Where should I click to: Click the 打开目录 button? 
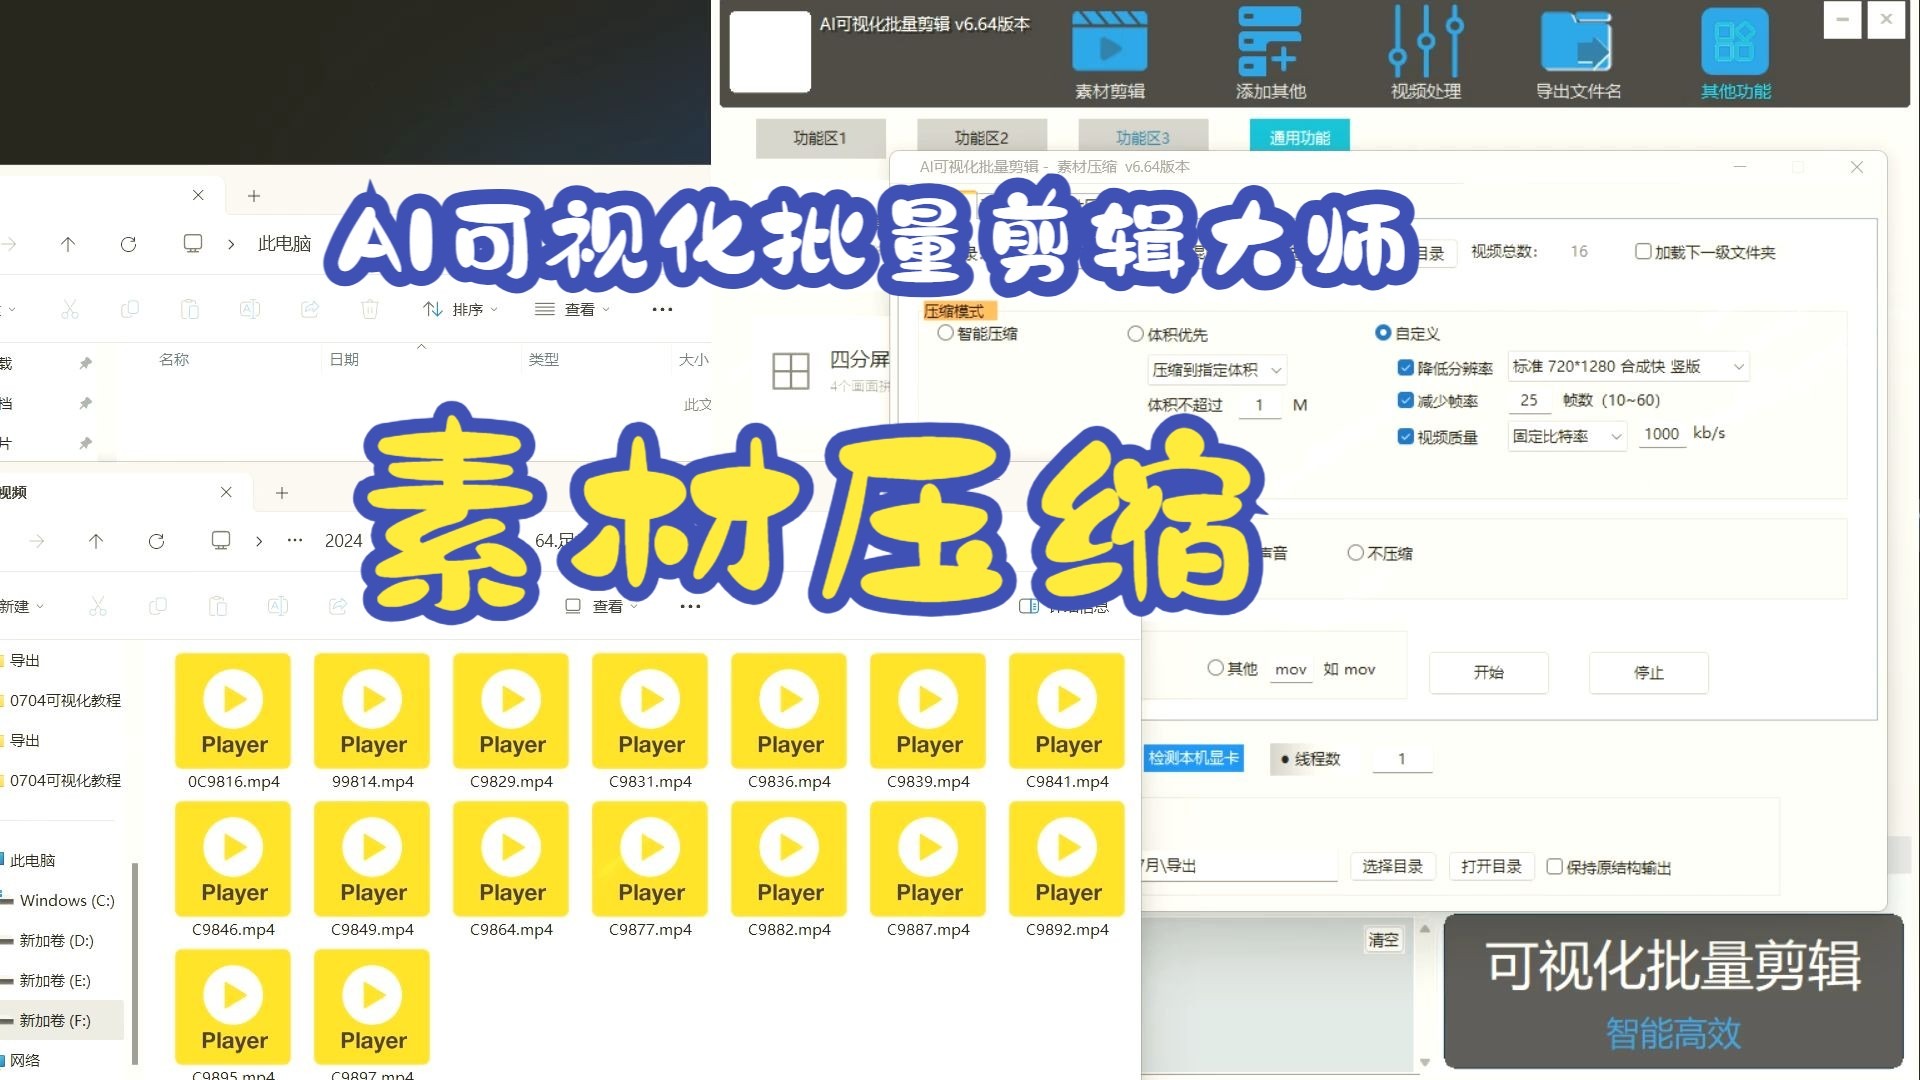coord(1491,866)
